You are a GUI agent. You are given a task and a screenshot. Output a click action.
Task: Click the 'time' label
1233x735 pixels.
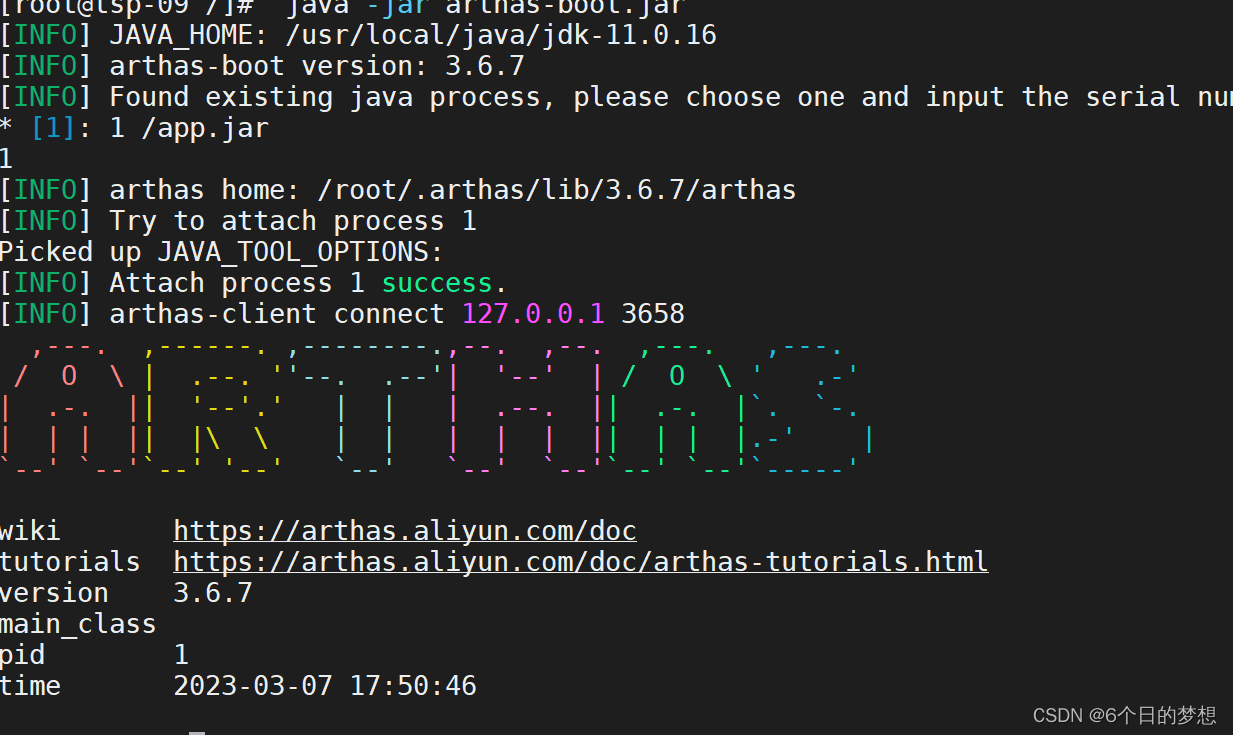(30, 686)
